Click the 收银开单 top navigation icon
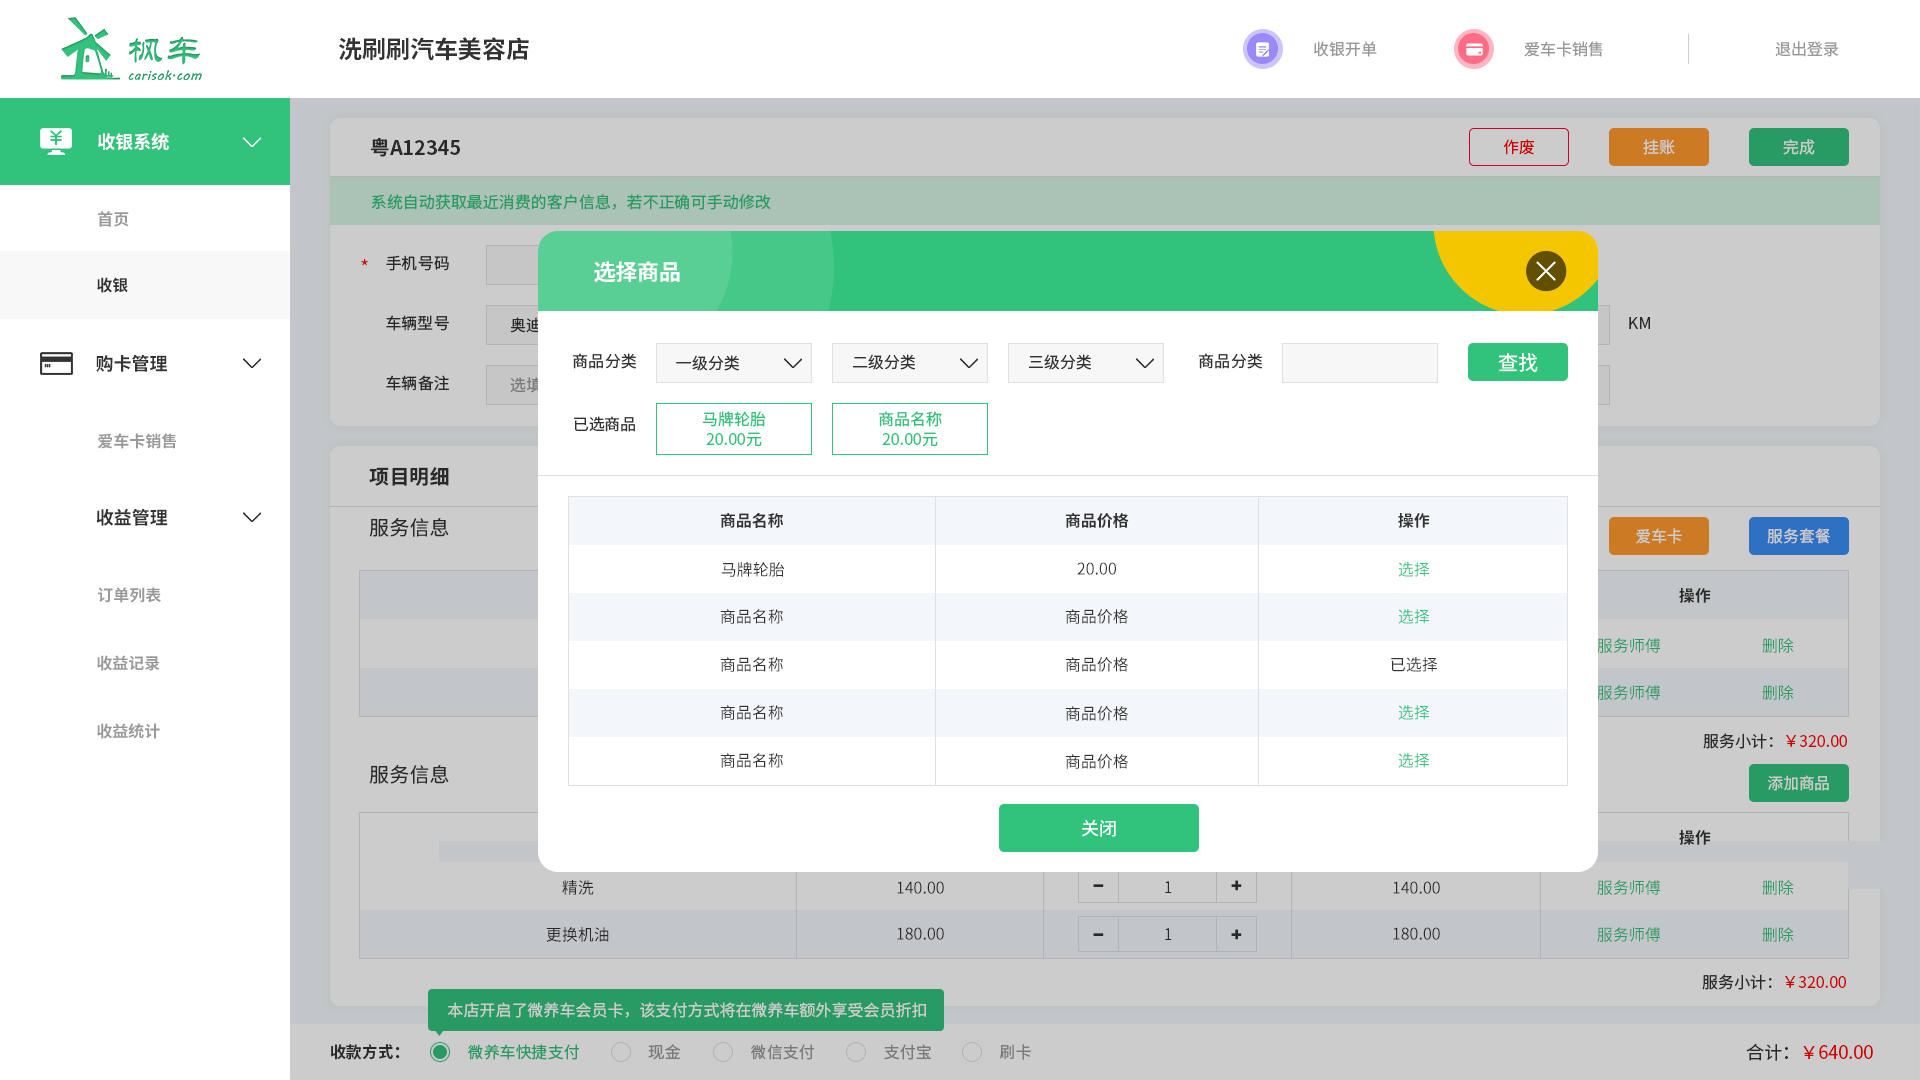The image size is (1920, 1080). 1262,49
